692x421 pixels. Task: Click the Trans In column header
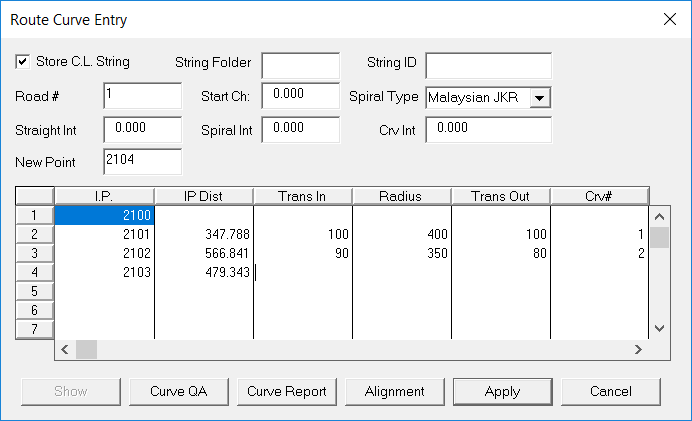(302, 195)
